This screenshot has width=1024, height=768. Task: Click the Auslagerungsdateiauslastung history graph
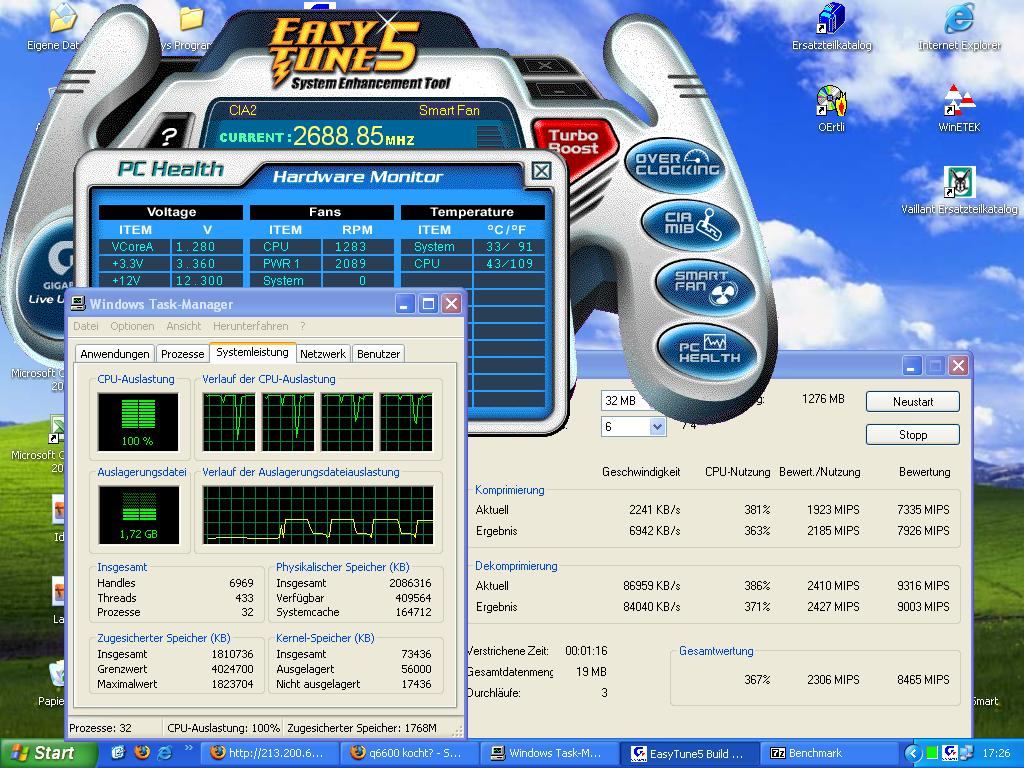pyautogui.click(x=318, y=515)
